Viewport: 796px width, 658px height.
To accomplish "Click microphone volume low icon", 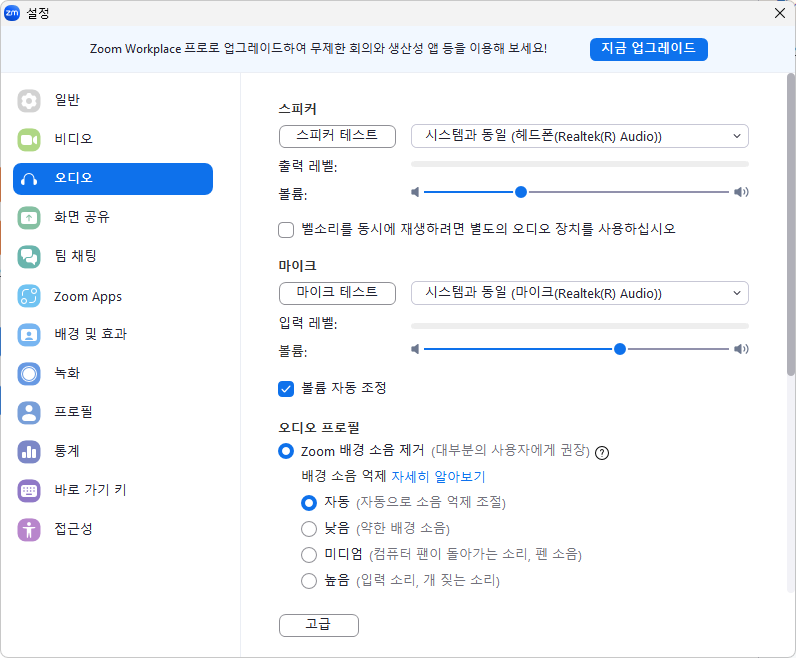I will coord(415,349).
